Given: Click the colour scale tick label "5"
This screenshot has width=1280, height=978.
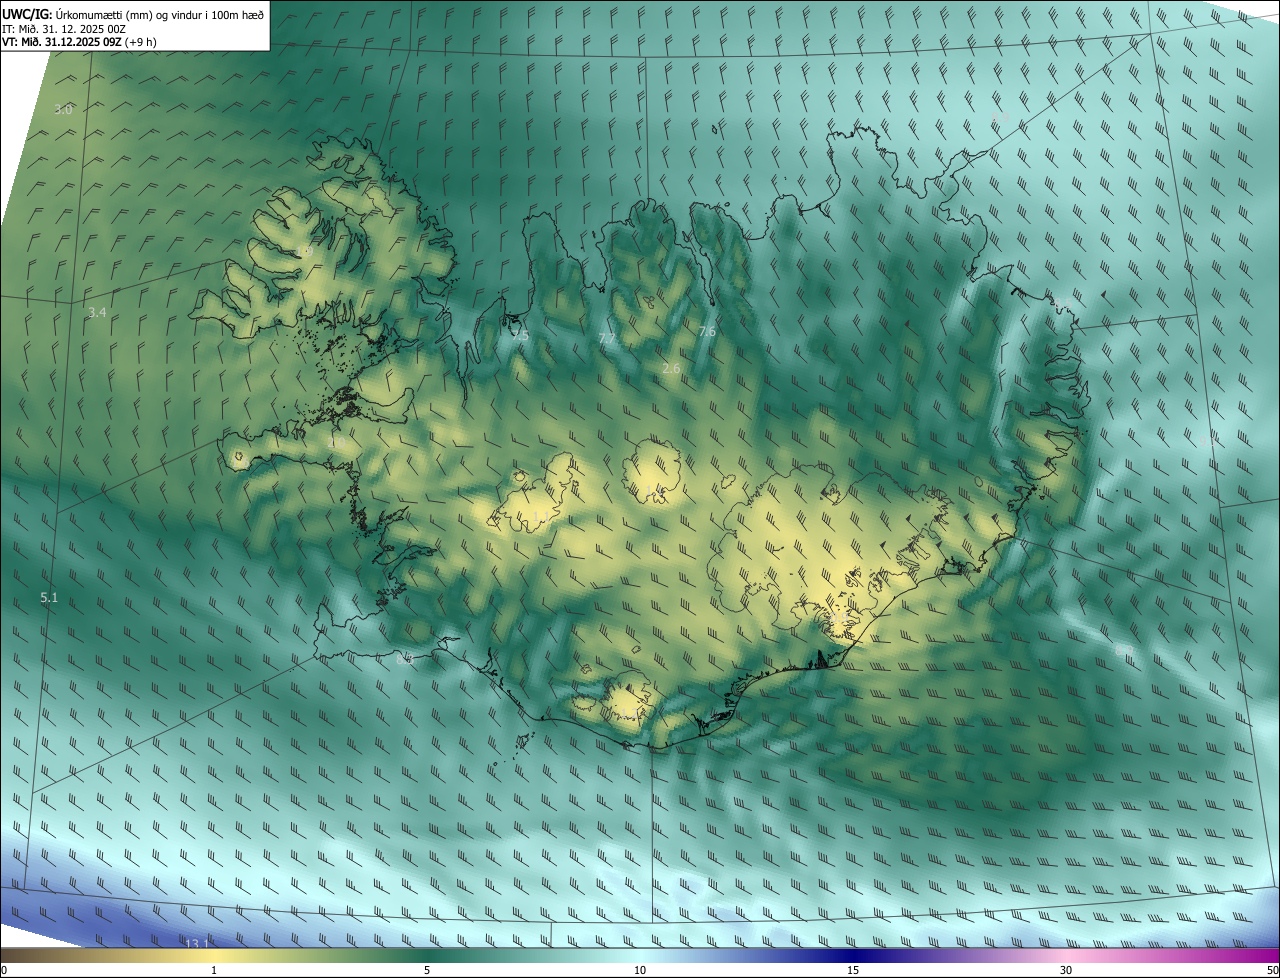Looking at the screenshot, I should point(427,971).
